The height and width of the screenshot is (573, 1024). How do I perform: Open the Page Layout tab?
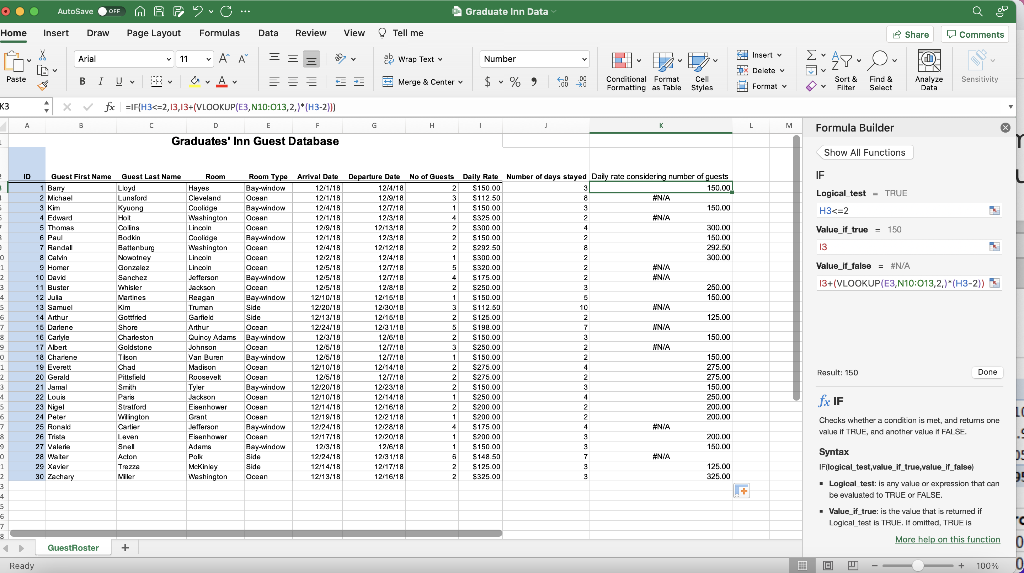pos(153,33)
